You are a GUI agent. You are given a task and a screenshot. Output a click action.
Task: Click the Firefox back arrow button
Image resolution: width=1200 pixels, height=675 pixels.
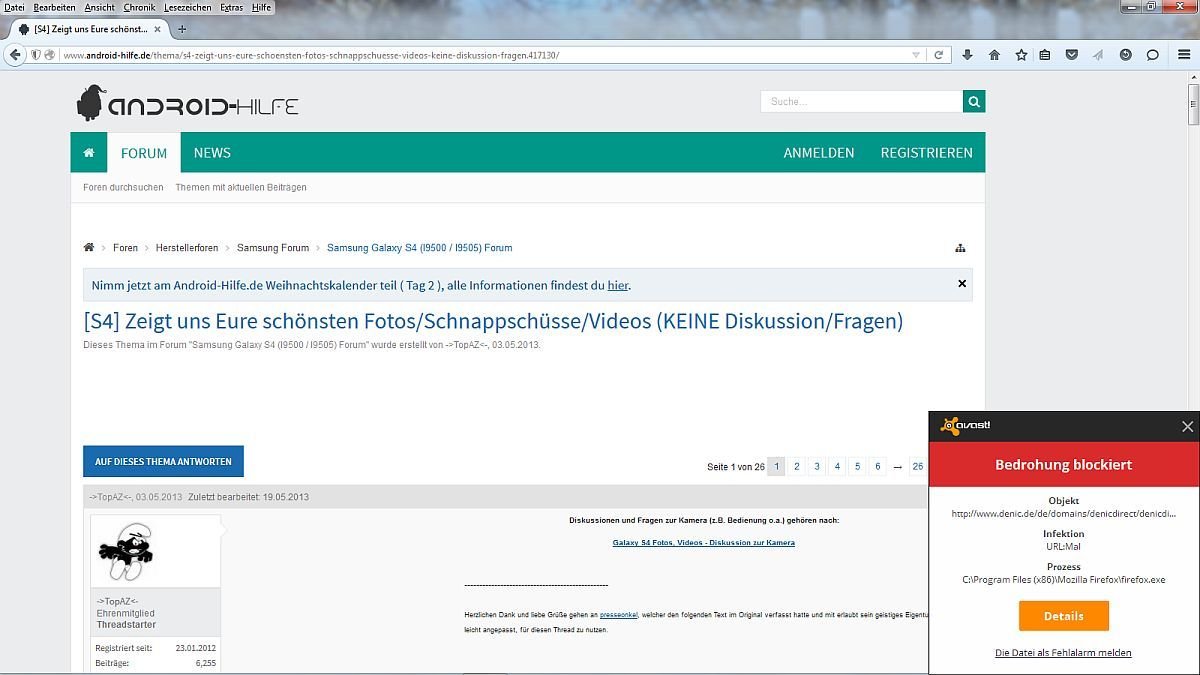click(14, 55)
